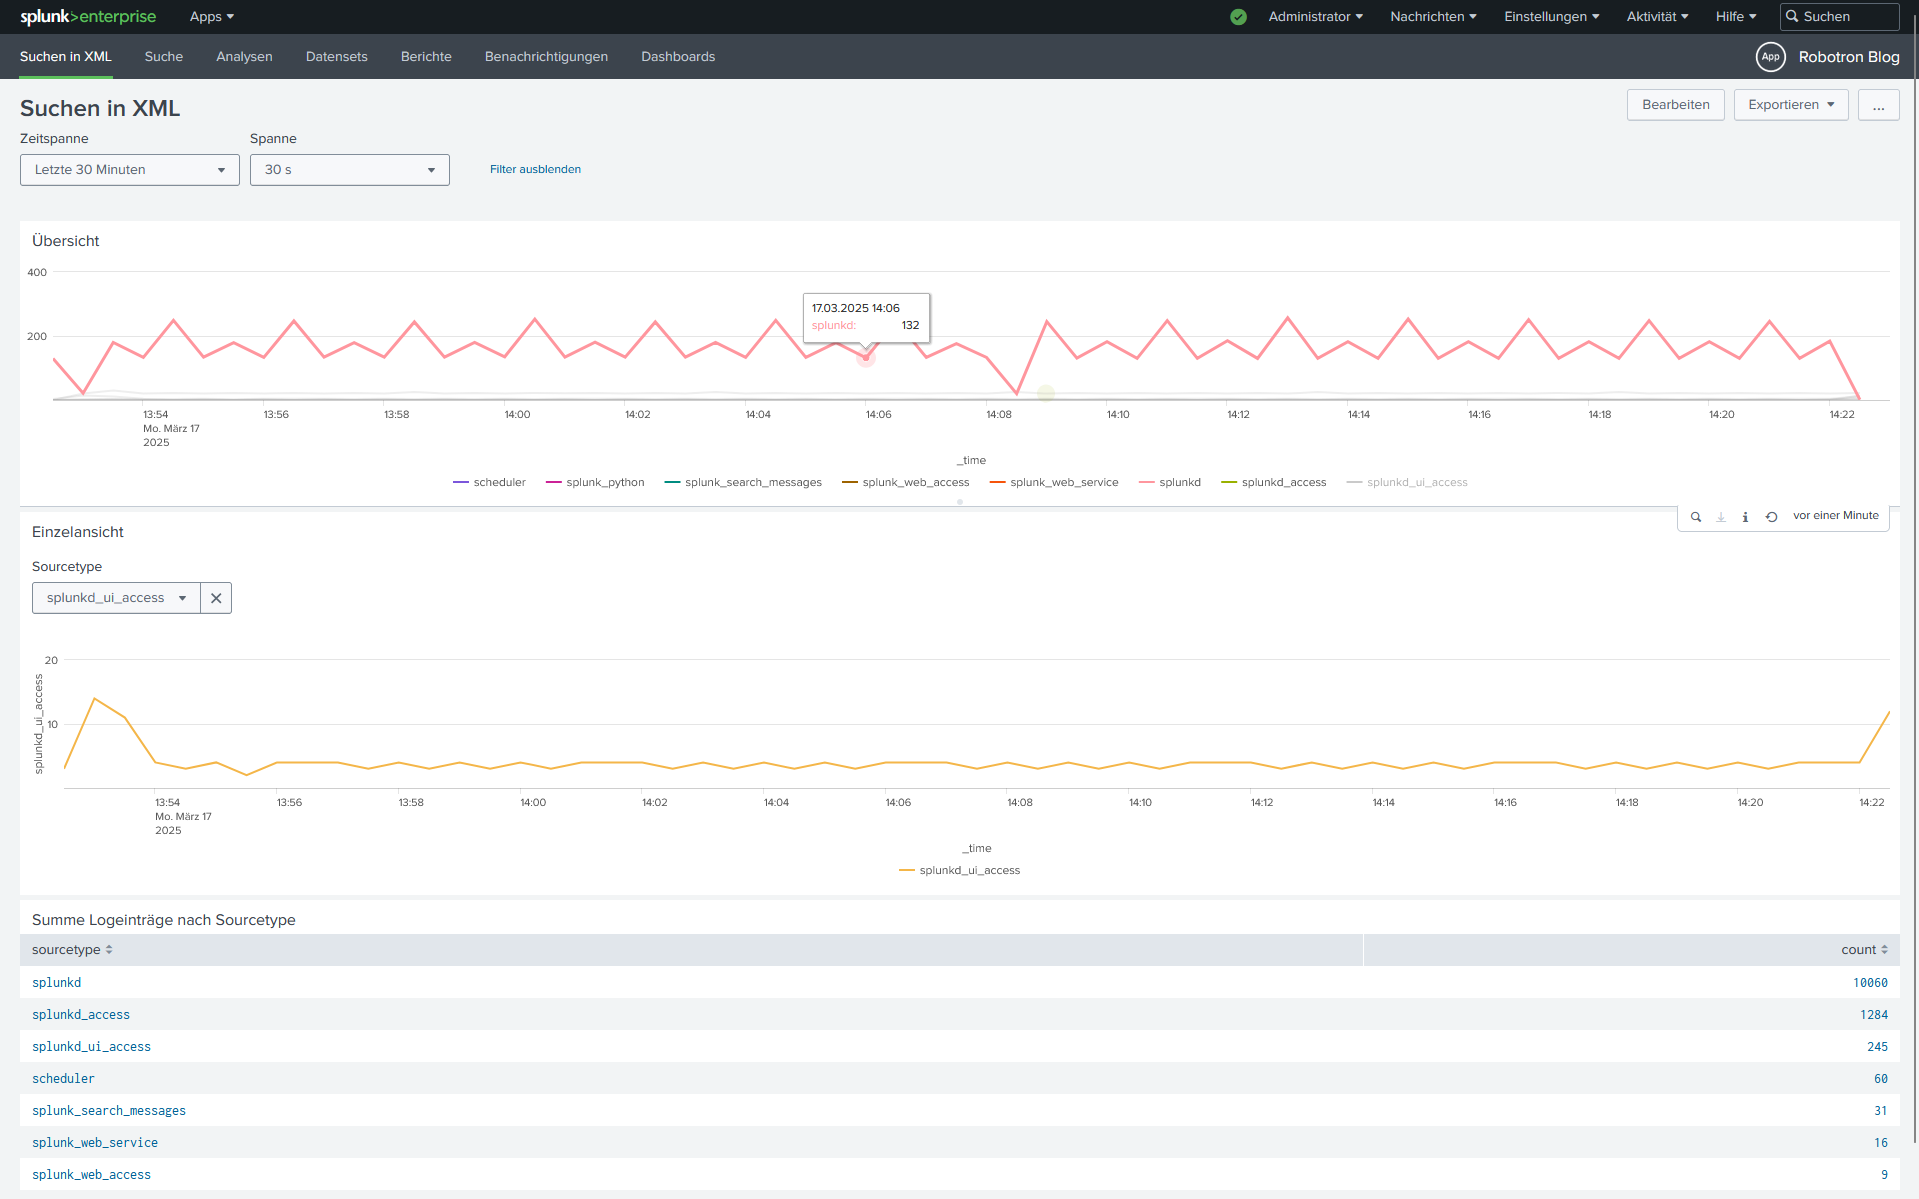This screenshot has width=1919, height=1199.
Task: Open the Exportieren dropdown
Action: pos(1791,105)
